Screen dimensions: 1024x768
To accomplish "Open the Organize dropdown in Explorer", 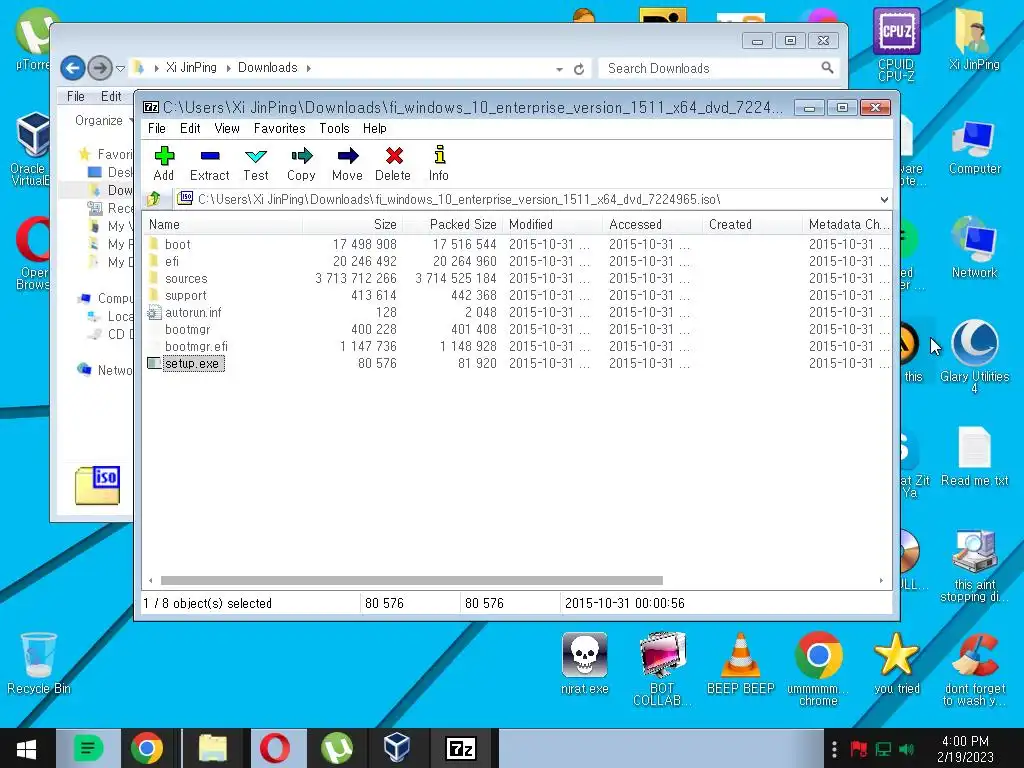I will pyautogui.click(x=103, y=120).
